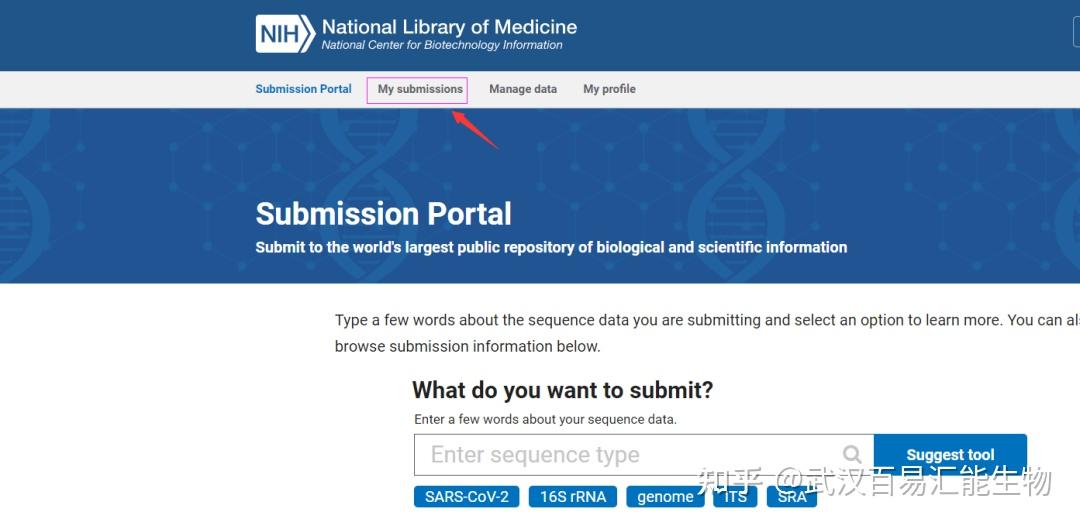Choose the 16S rRNA quick tag
The image size is (1080, 526).
[x=573, y=496]
